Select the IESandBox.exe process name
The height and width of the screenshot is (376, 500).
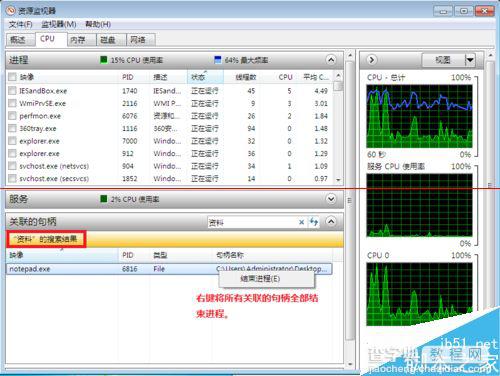(x=43, y=91)
